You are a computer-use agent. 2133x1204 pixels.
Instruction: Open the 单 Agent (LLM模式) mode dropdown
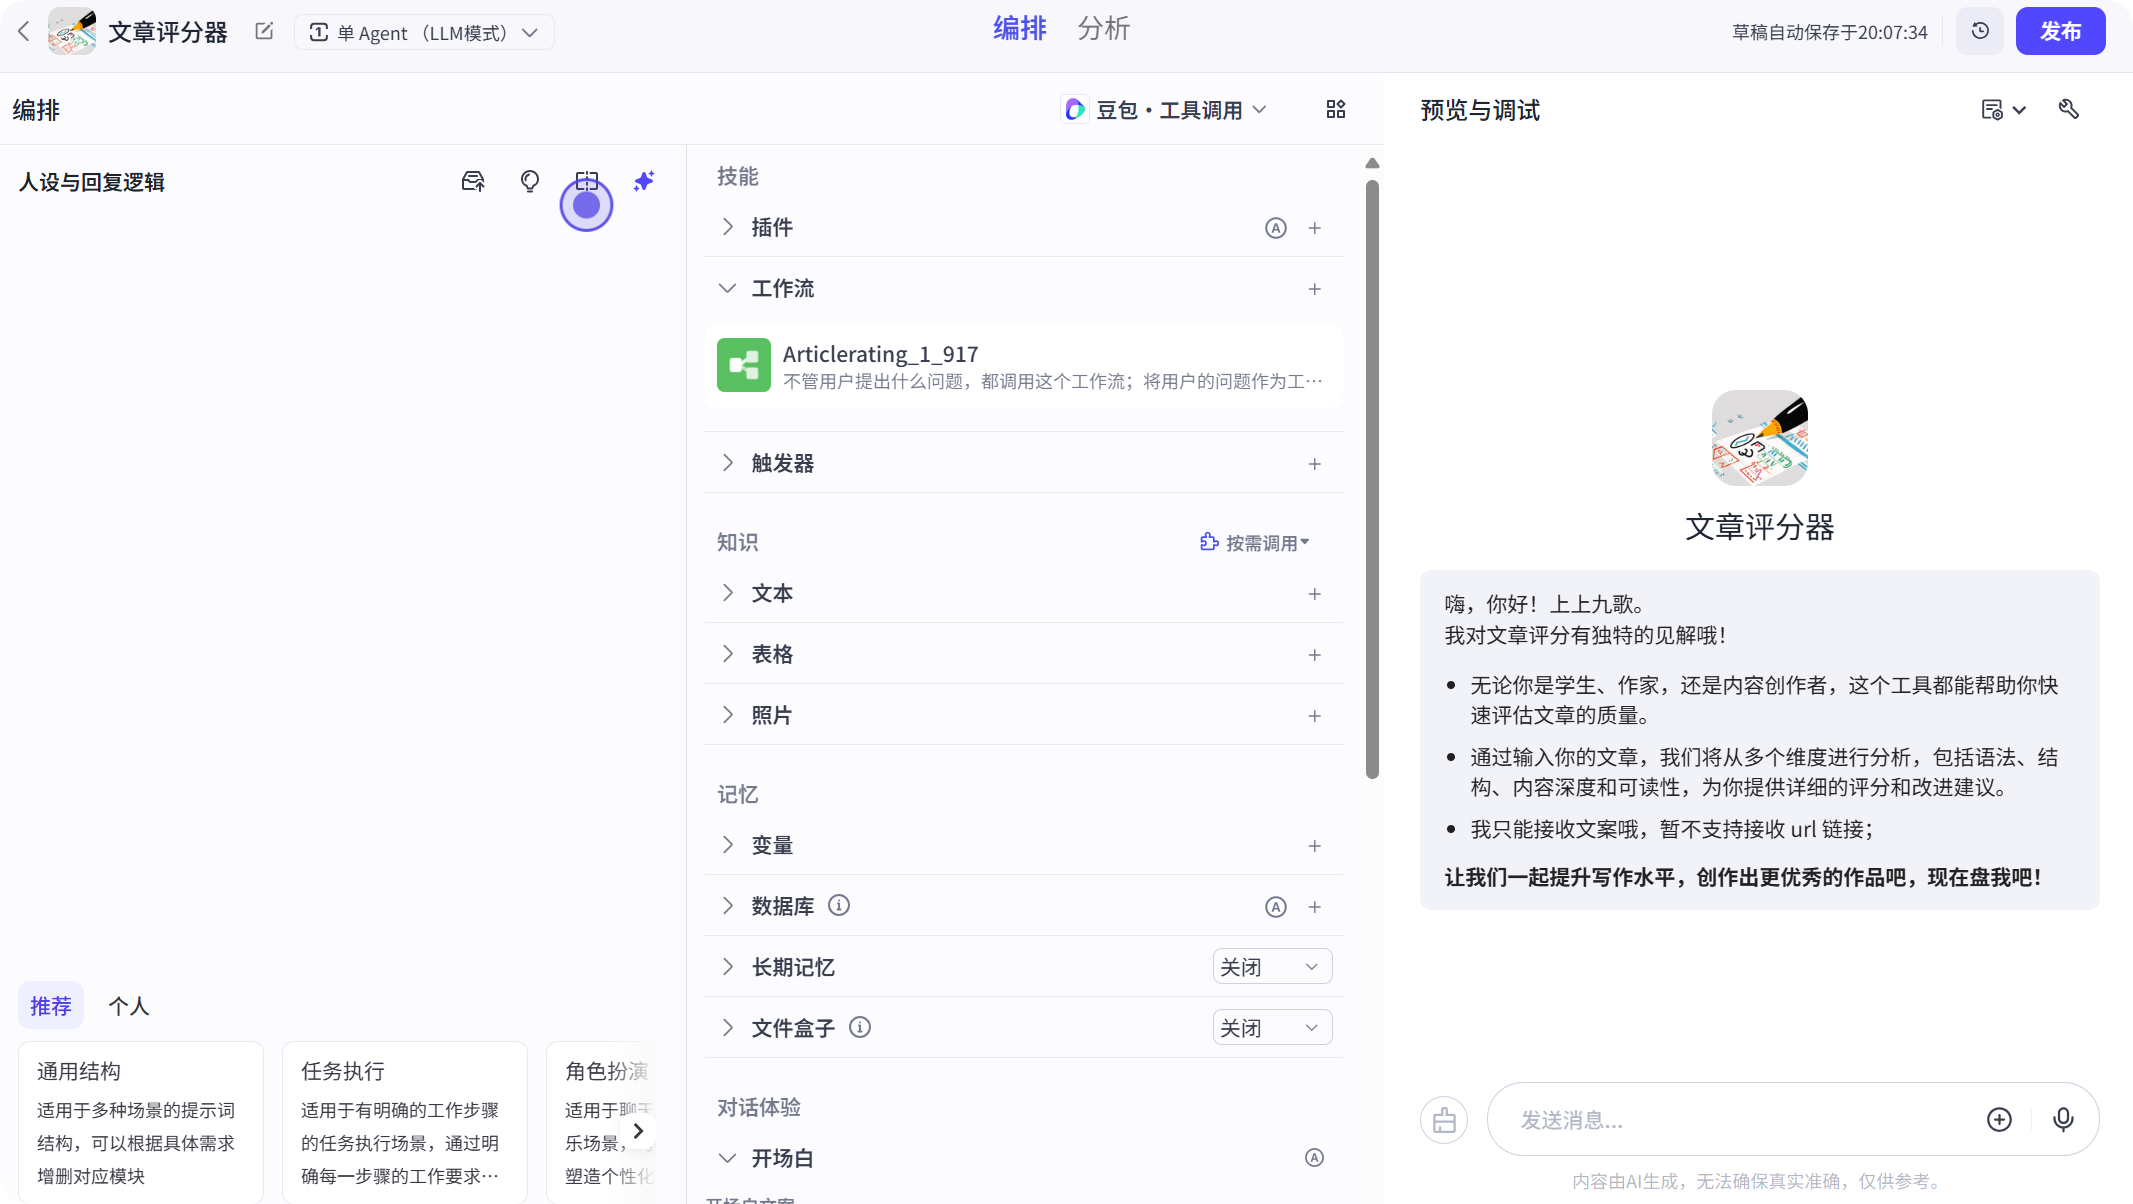424,32
